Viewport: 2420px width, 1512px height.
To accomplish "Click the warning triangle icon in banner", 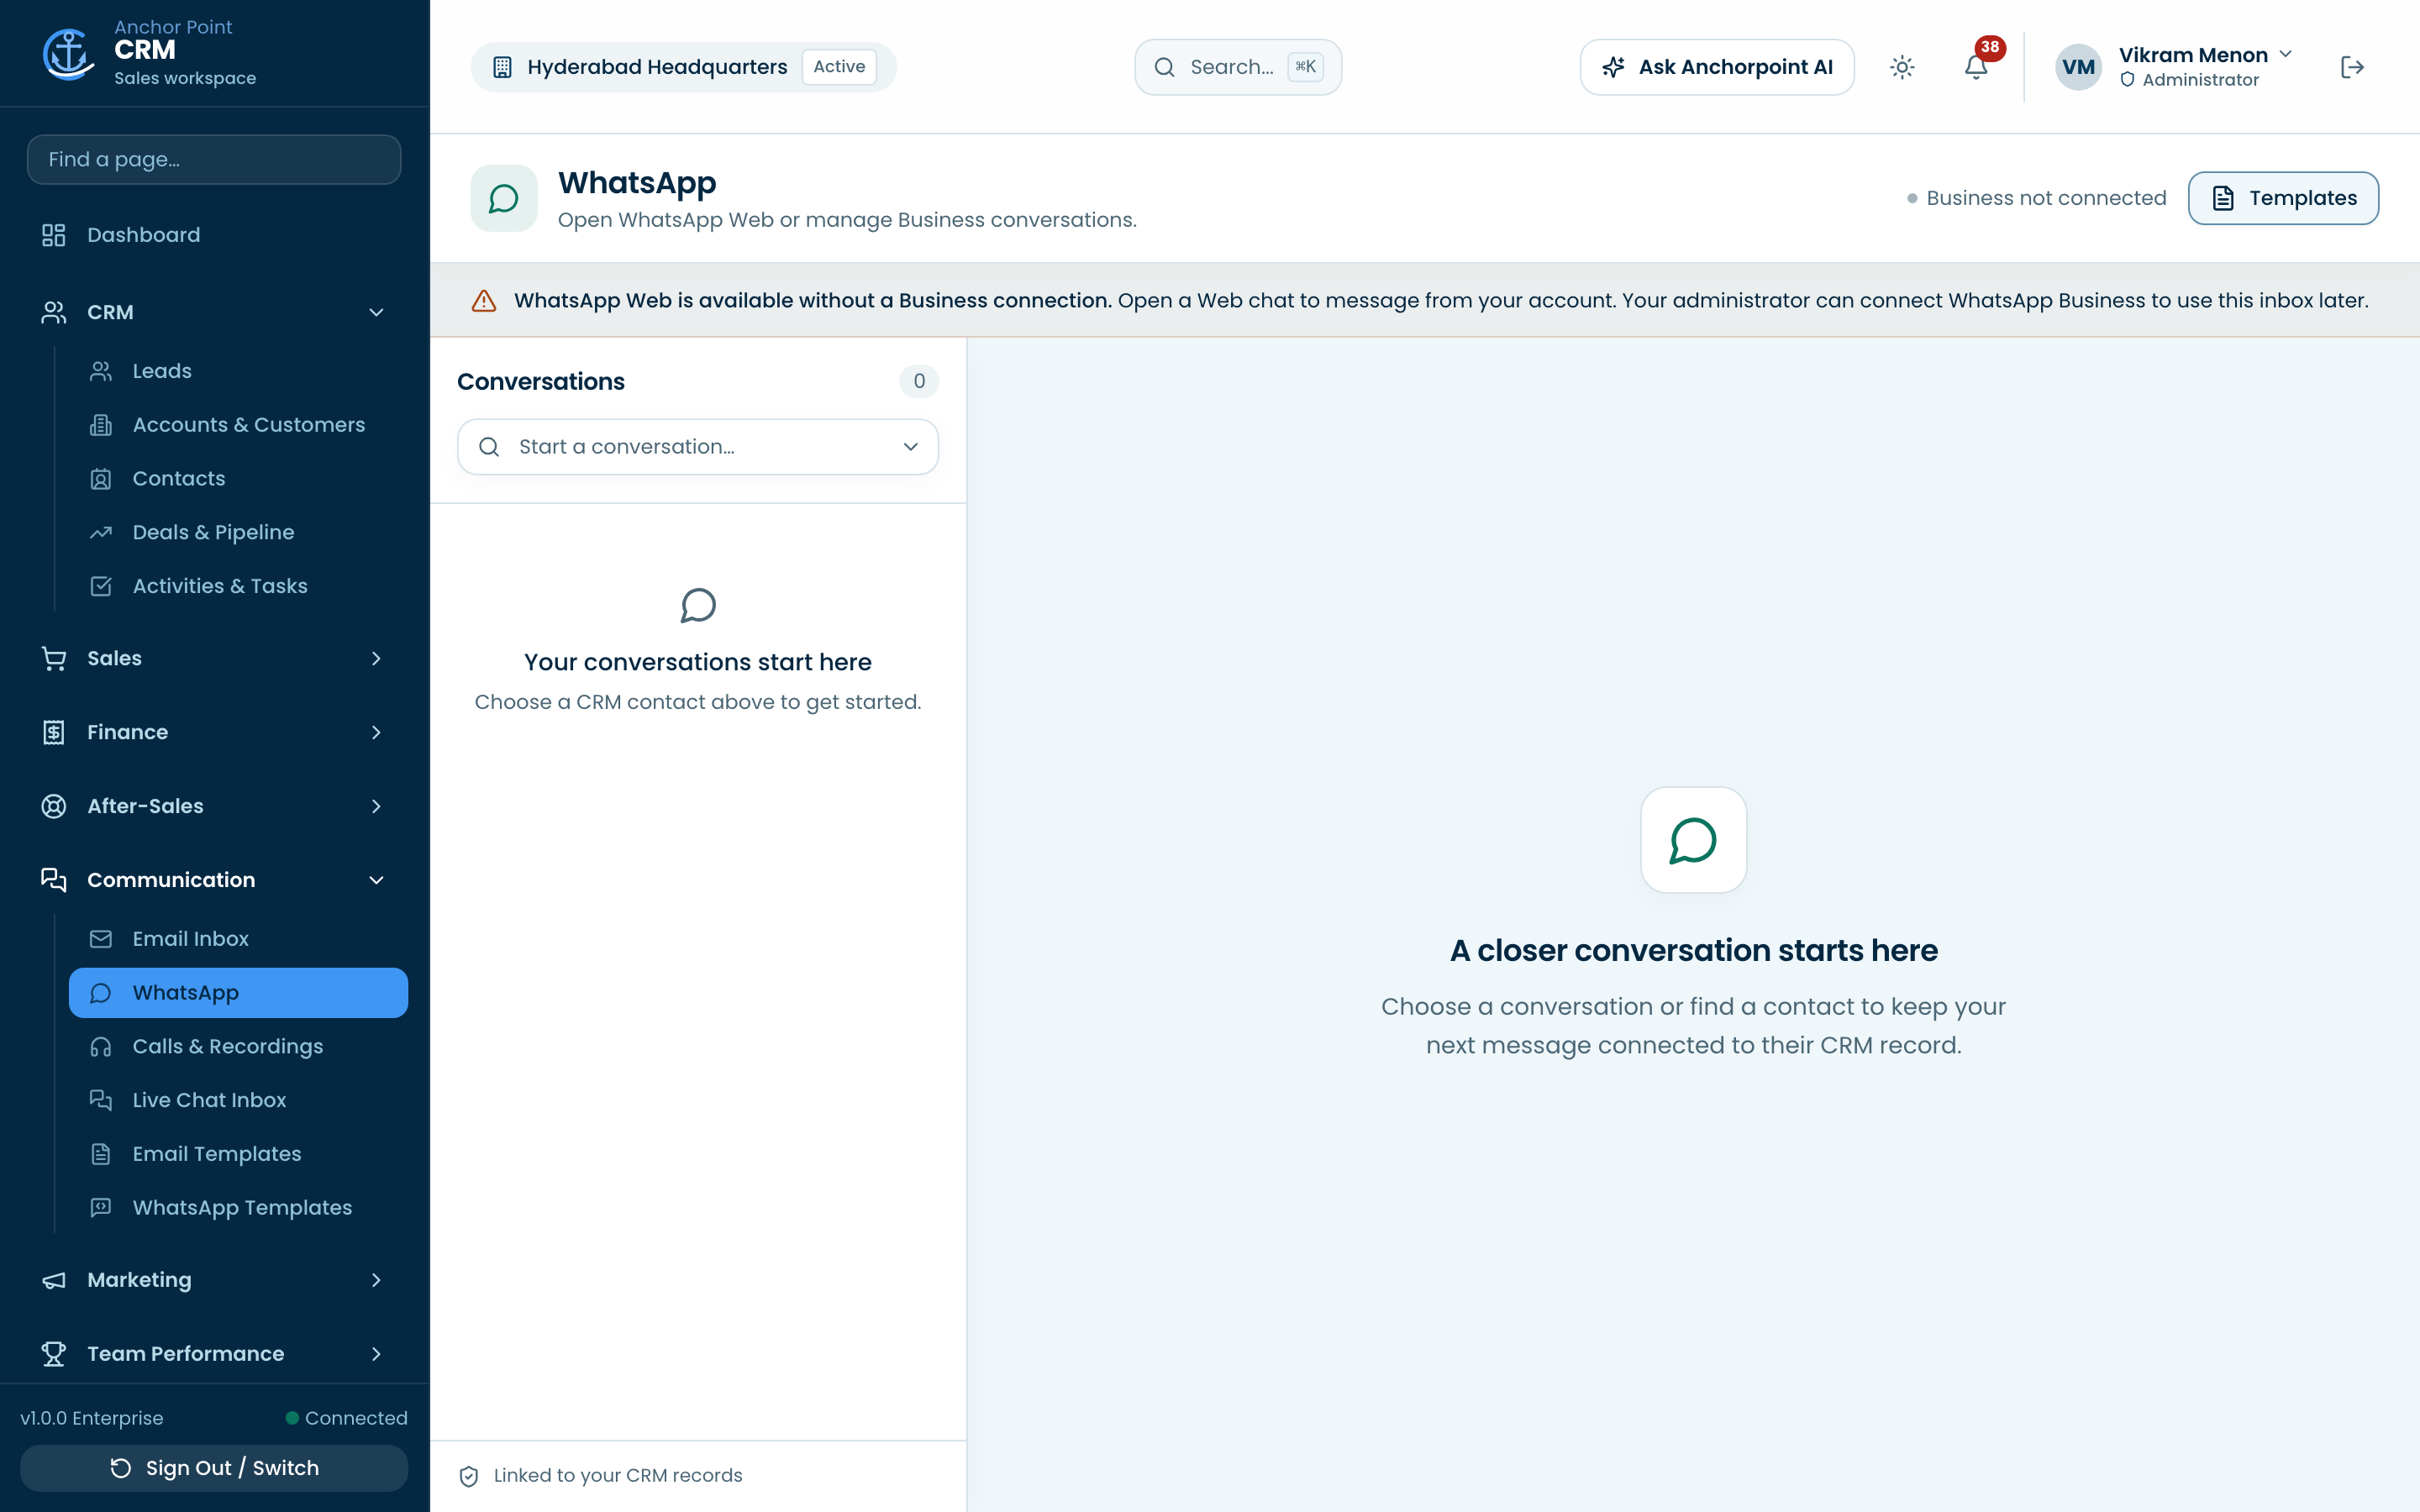I will click(x=484, y=301).
